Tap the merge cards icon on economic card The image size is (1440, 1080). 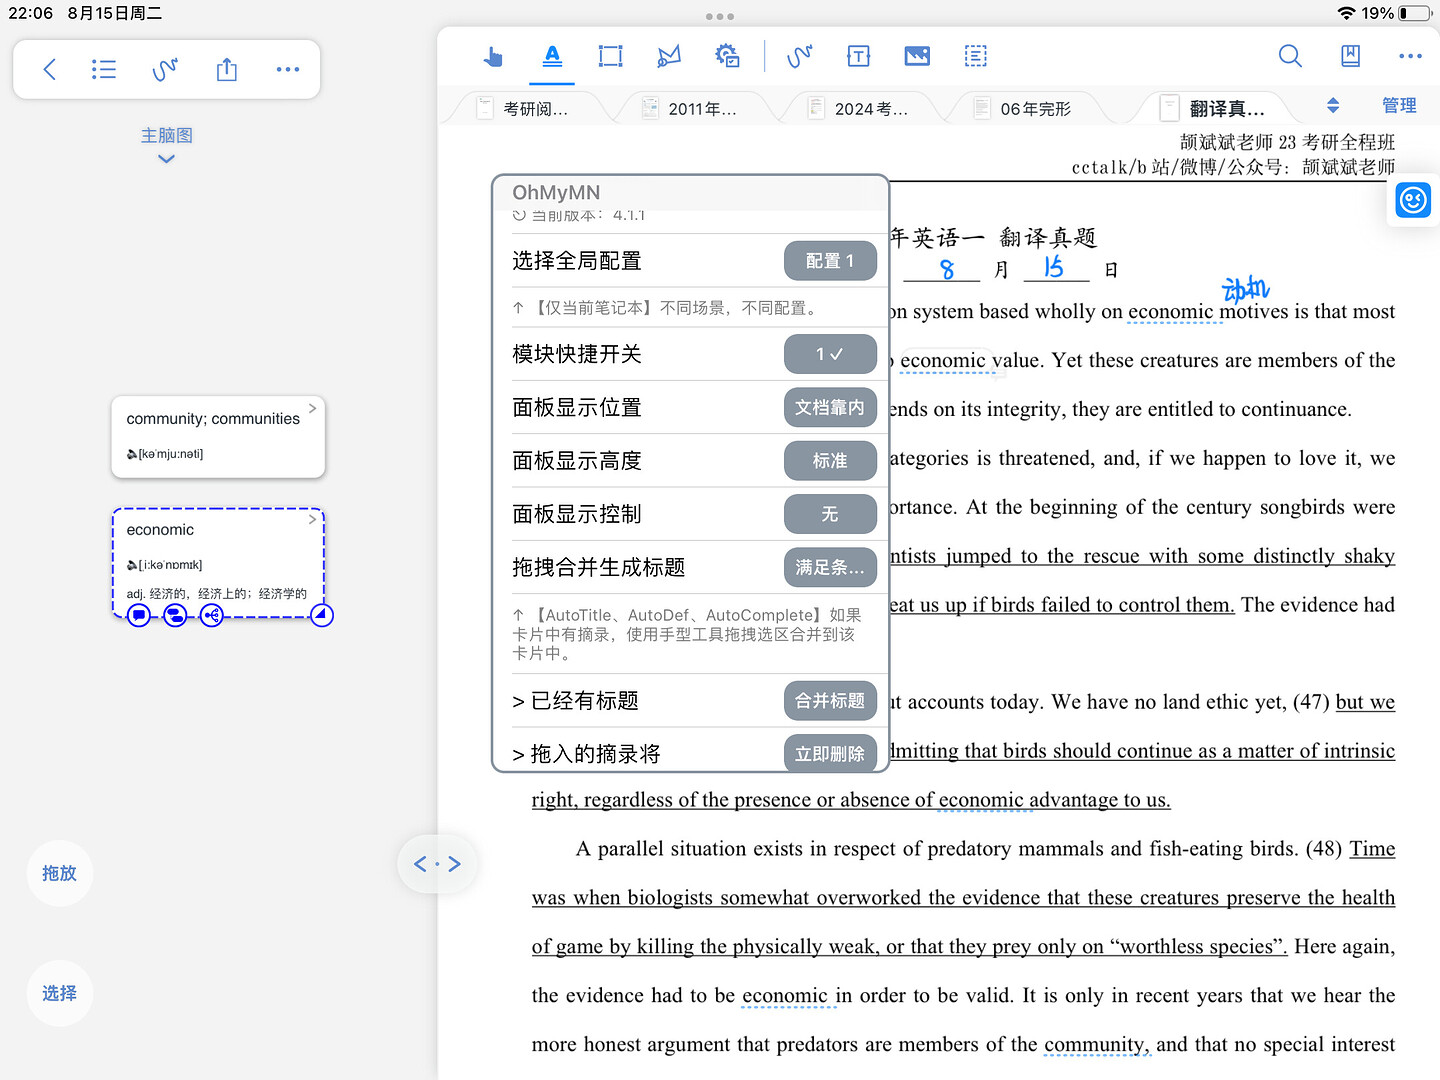point(175,615)
